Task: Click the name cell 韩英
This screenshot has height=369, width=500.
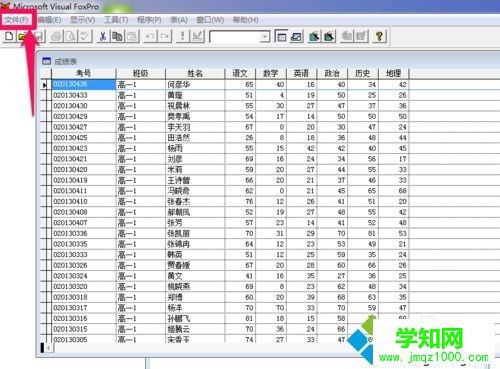Action: 195,255
